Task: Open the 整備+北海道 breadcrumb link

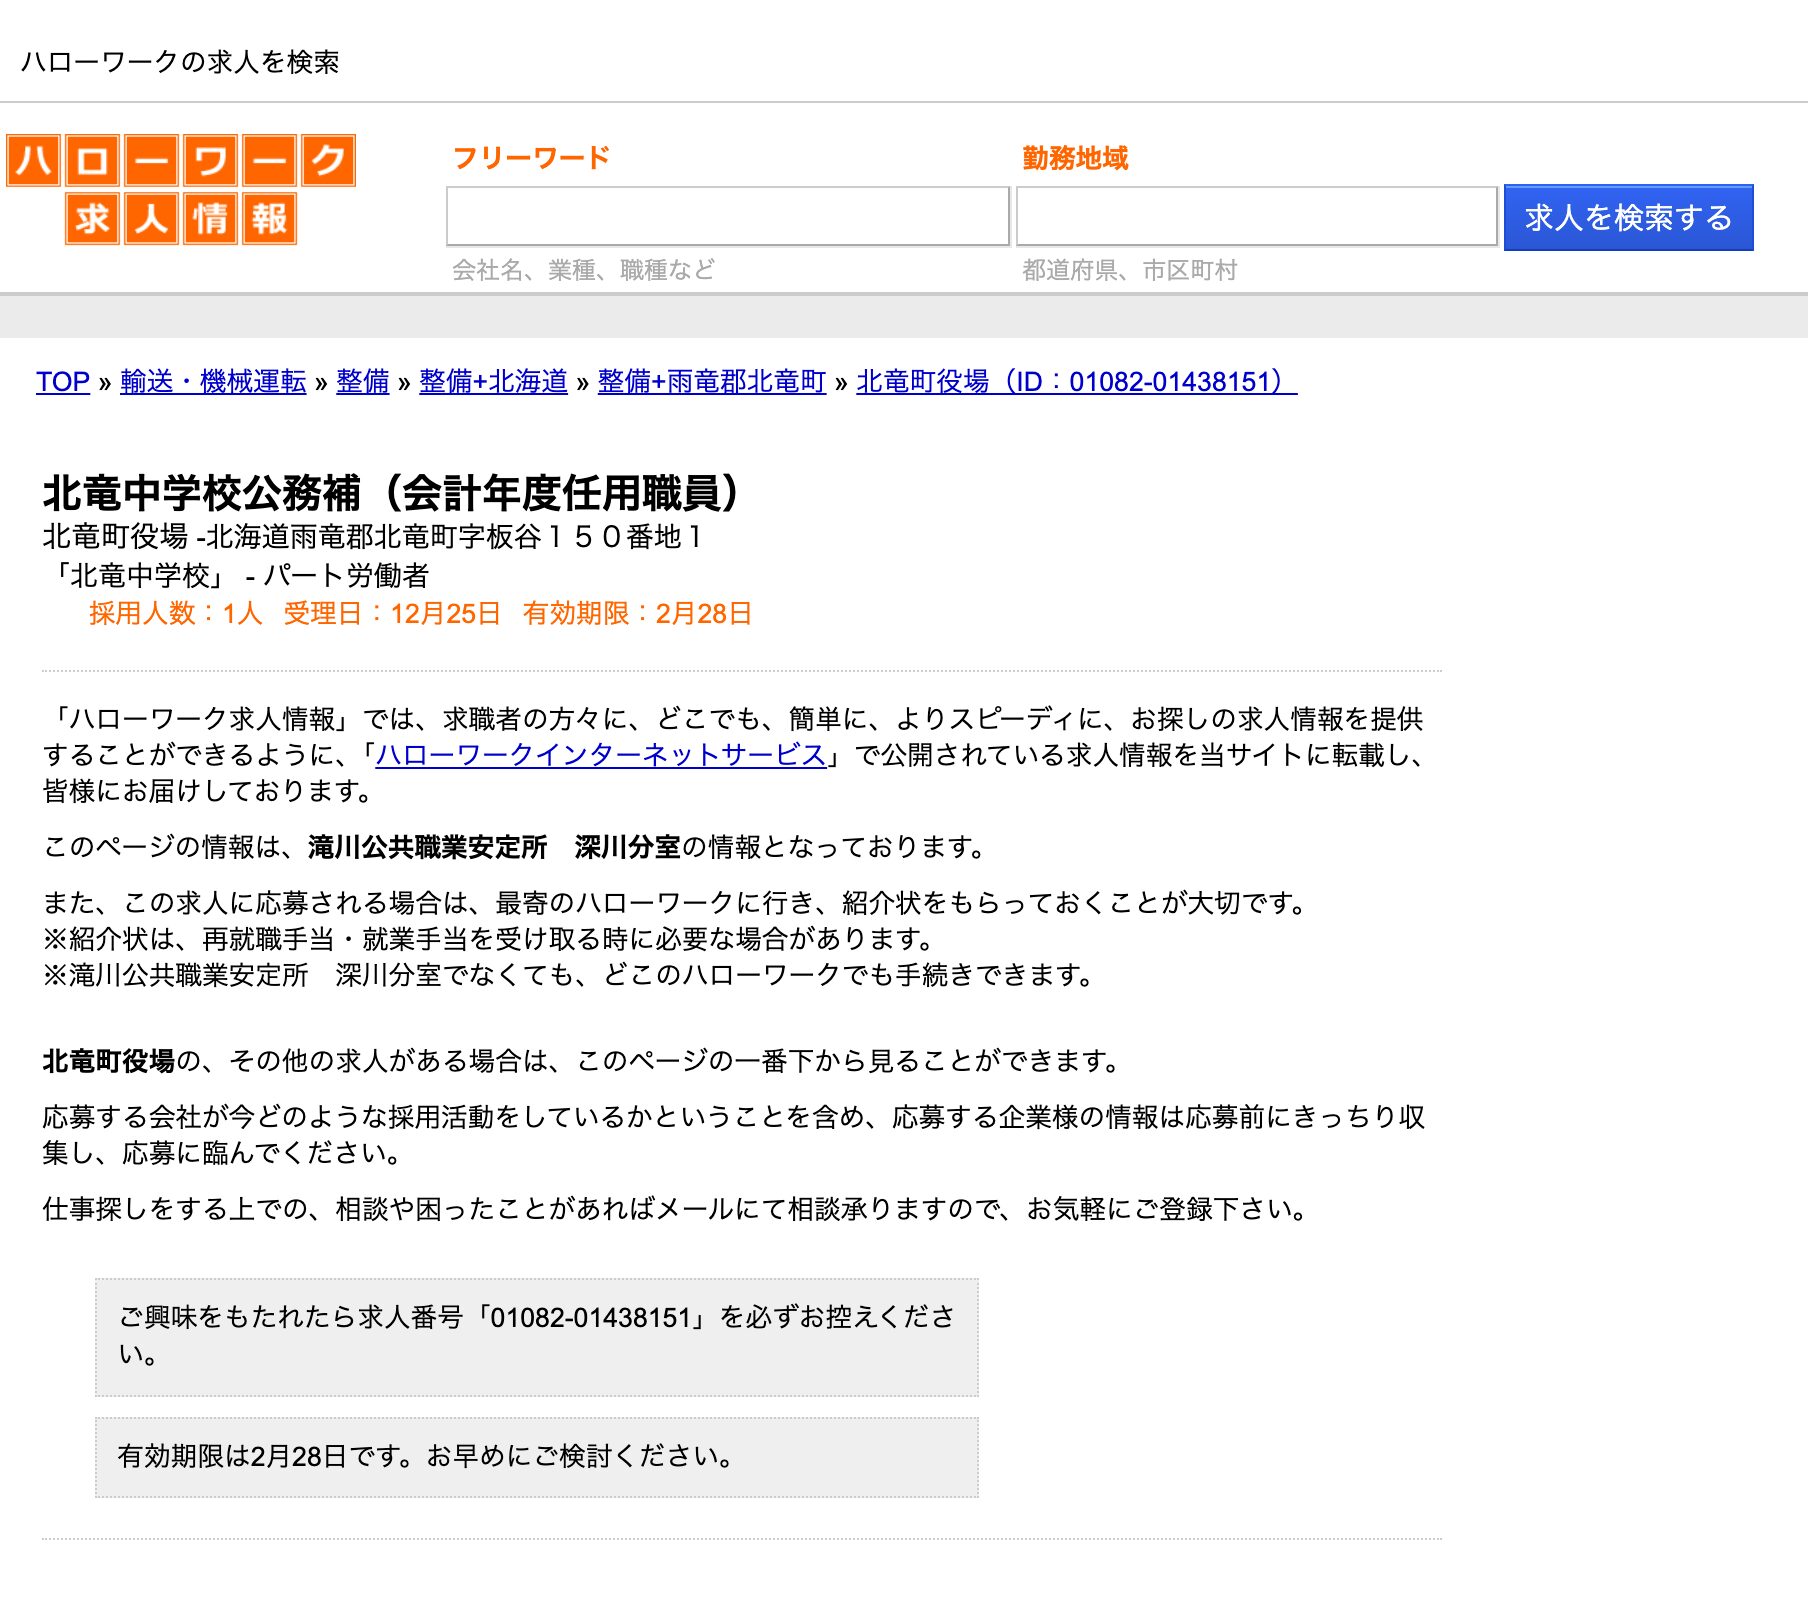Action: pyautogui.click(x=493, y=381)
